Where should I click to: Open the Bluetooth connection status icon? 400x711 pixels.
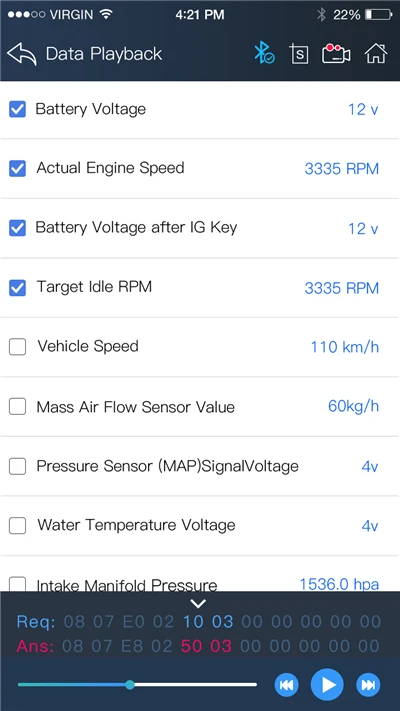coord(263,53)
